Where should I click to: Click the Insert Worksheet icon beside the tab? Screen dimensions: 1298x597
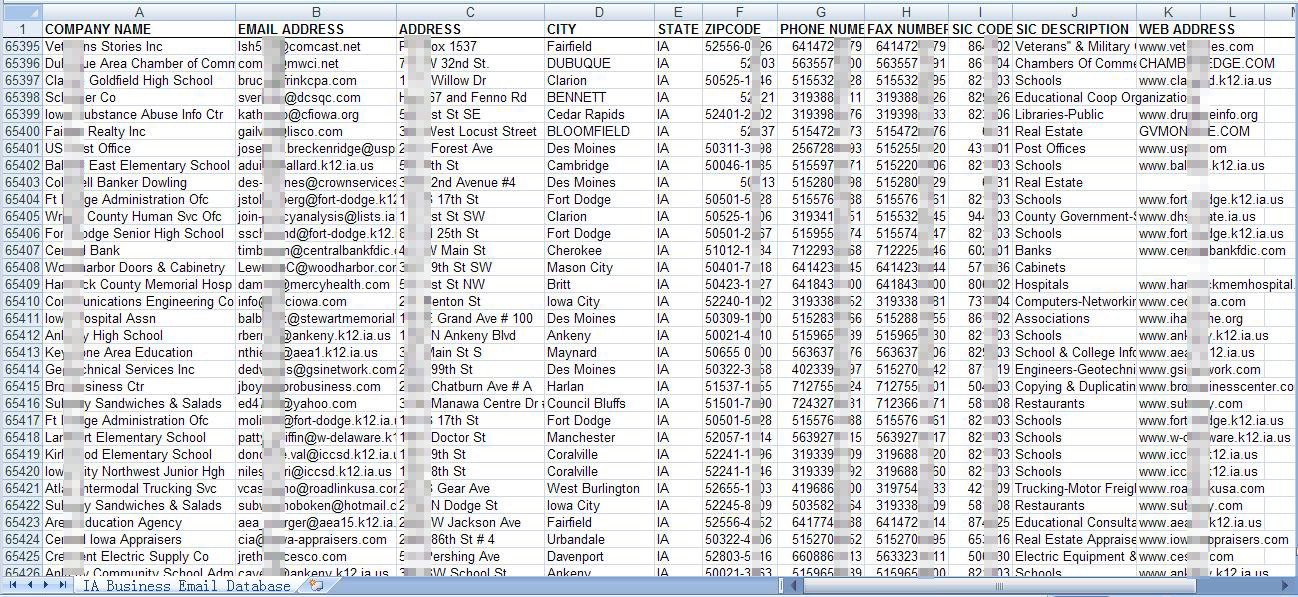pyautogui.click(x=316, y=586)
